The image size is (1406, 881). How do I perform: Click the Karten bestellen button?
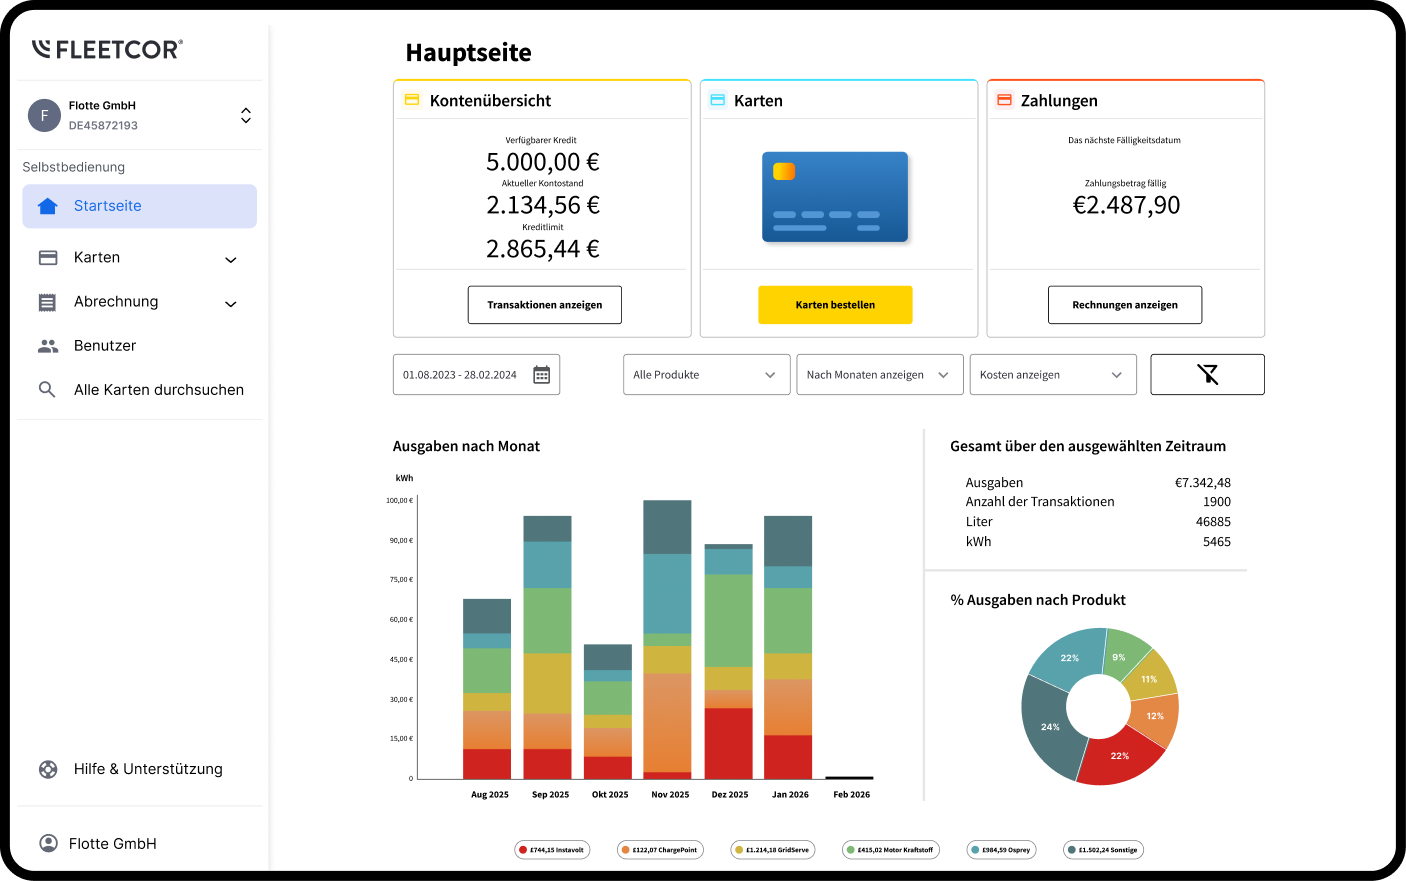[835, 304]
